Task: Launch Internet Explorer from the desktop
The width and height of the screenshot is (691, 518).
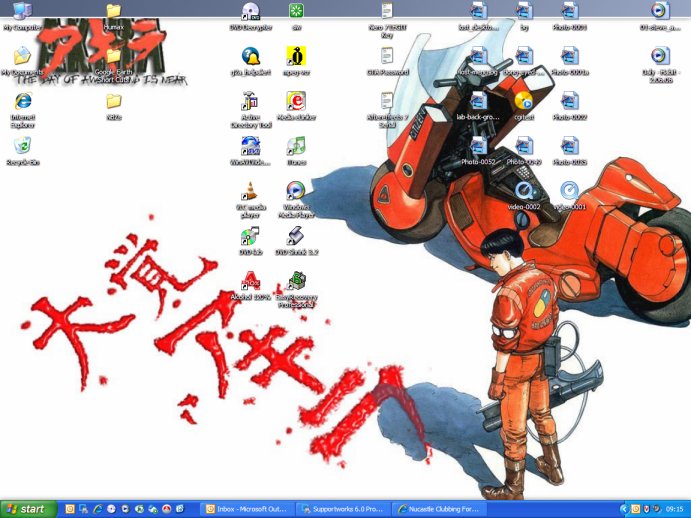Action: (x=22, y=101)
